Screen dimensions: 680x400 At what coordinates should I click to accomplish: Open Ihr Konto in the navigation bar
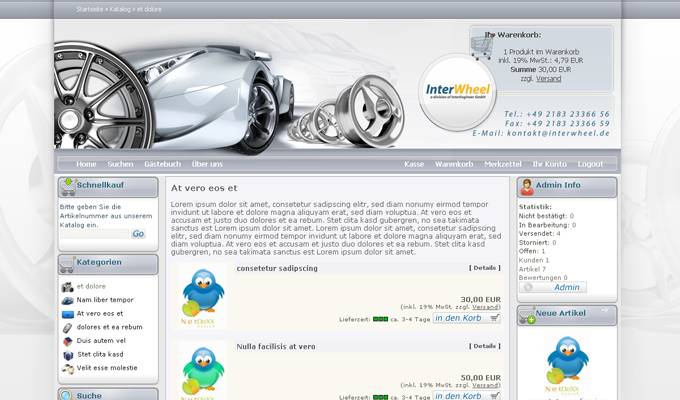click(549, 164)
